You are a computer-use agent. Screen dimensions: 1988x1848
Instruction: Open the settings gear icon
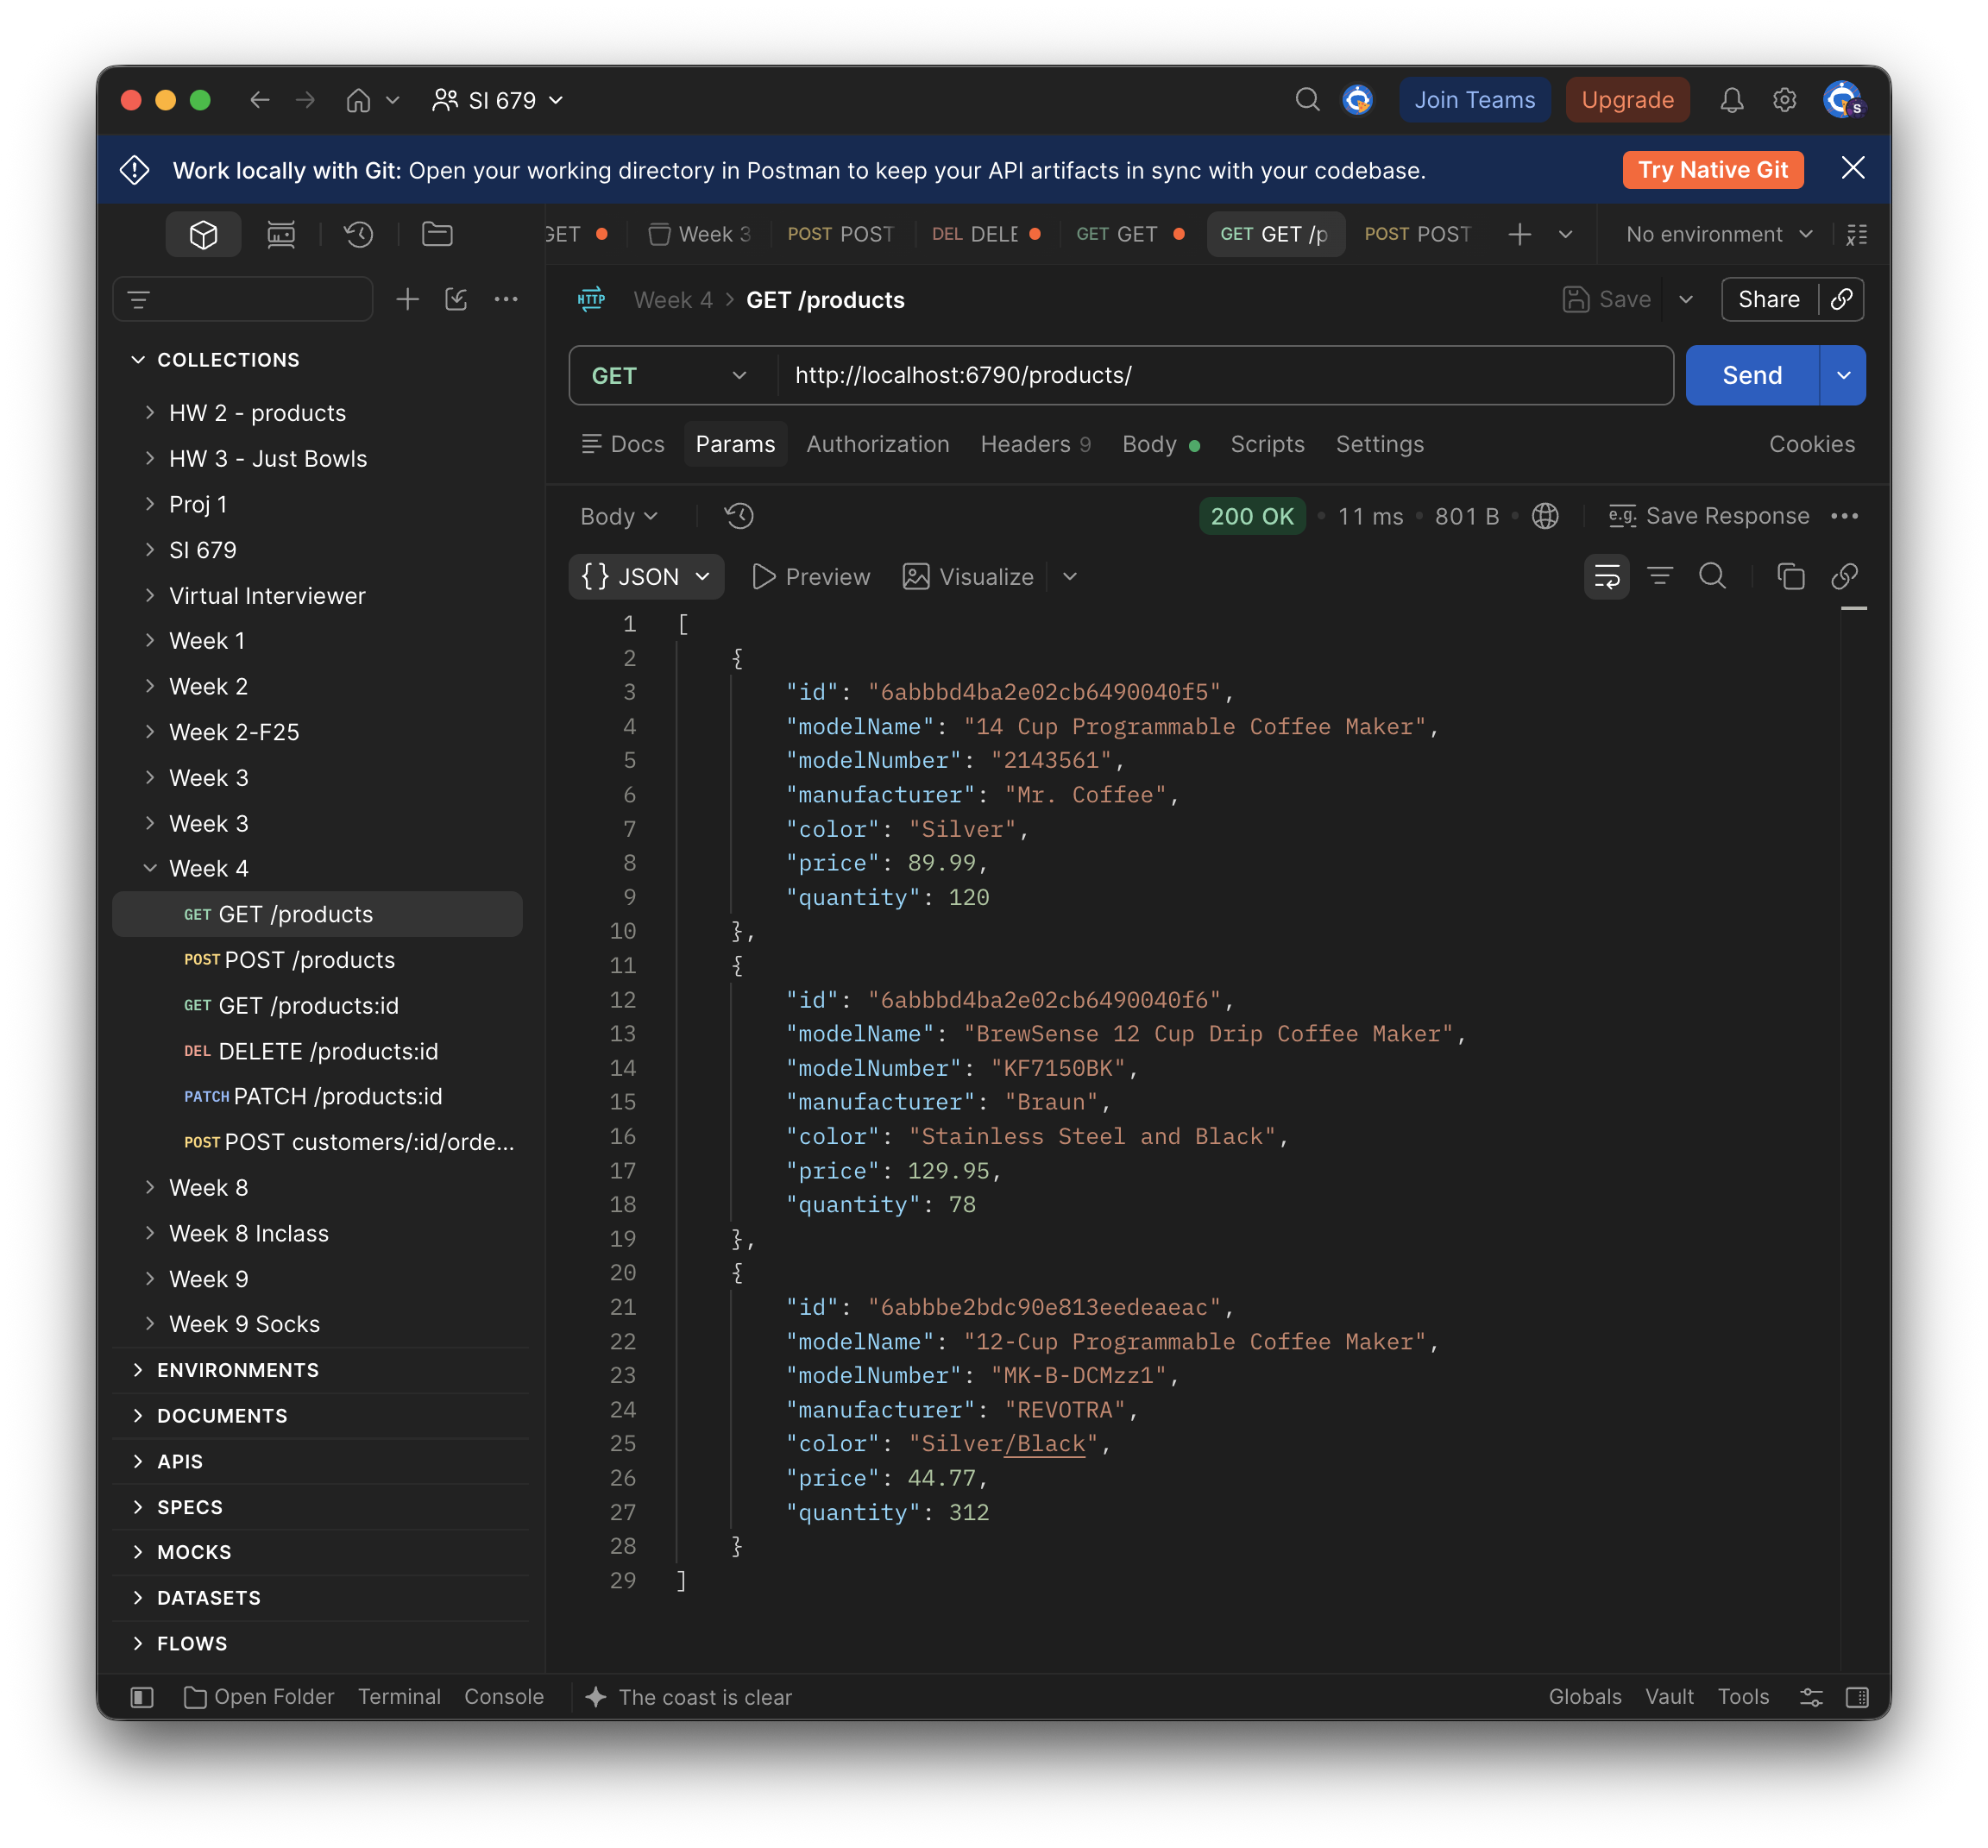[x=1785, y=100]
